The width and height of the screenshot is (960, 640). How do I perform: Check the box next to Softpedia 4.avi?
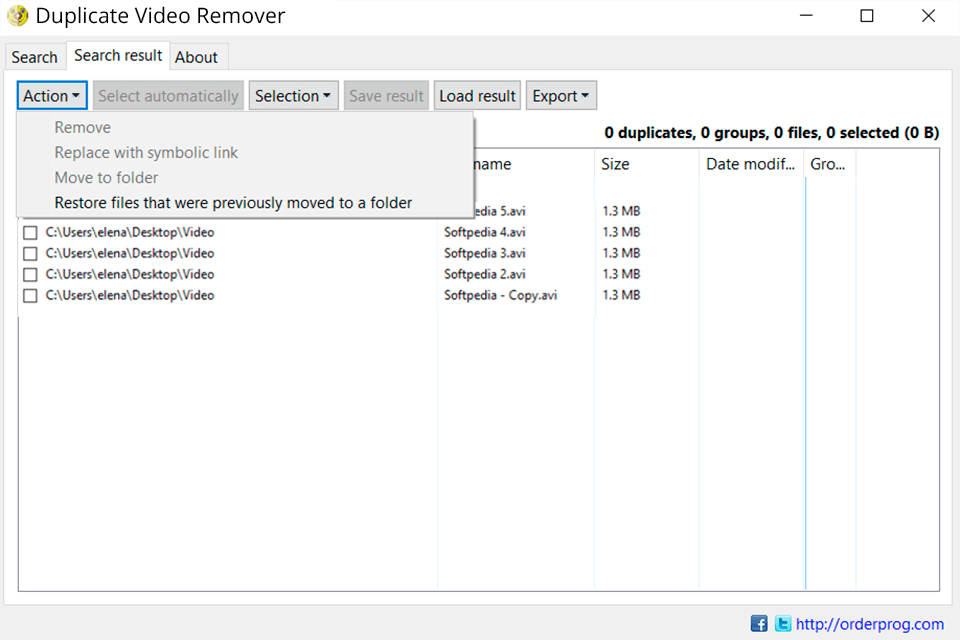coord(30,232)
